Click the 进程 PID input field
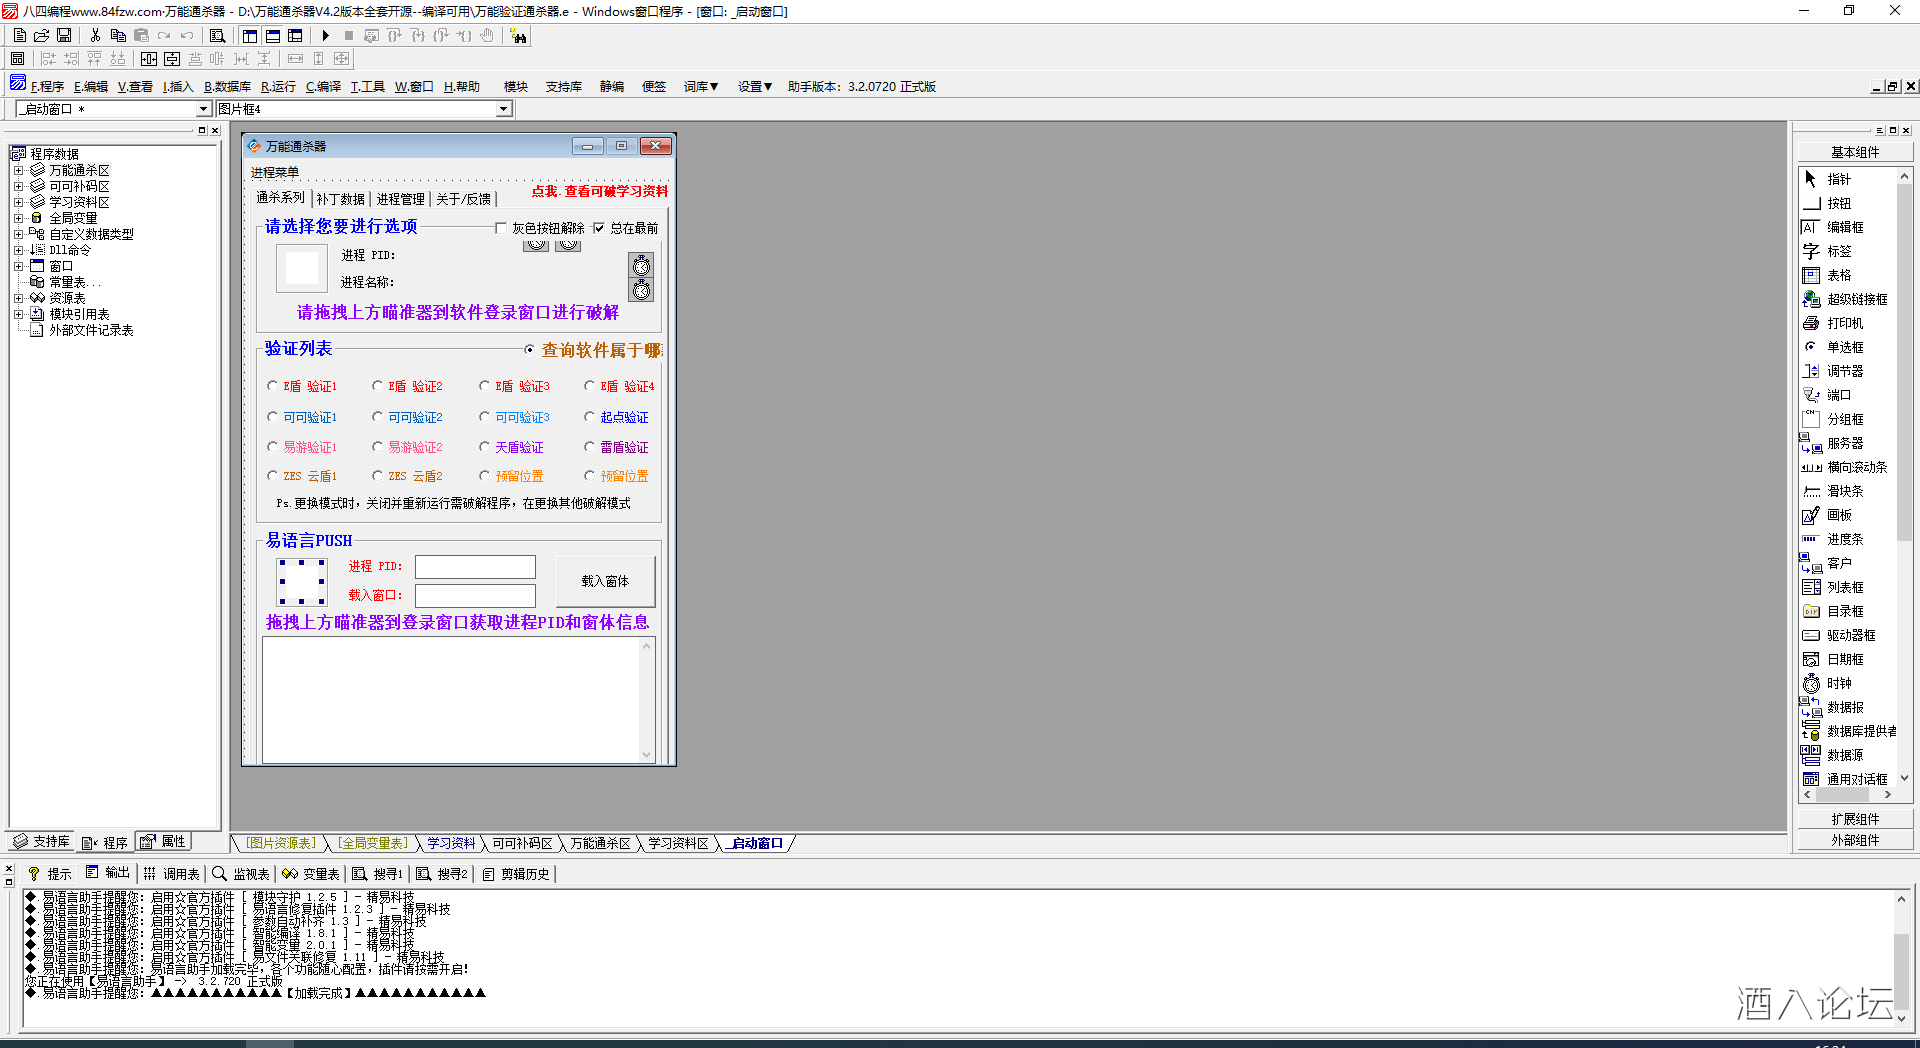 [475, 567]
